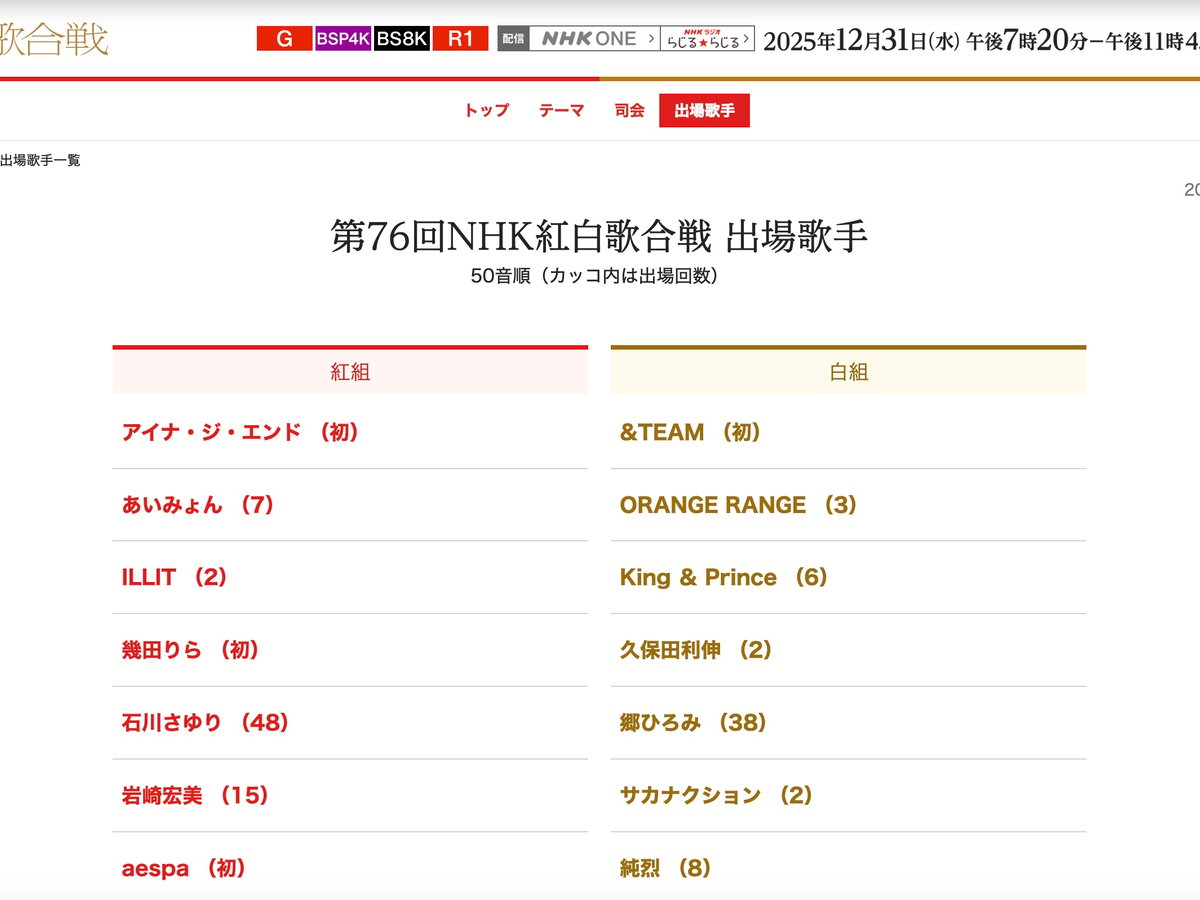The height and width of the screenshot is (900, 1200).
Task: Open the NHK ONE streaming link
Action: click(595, 39)
